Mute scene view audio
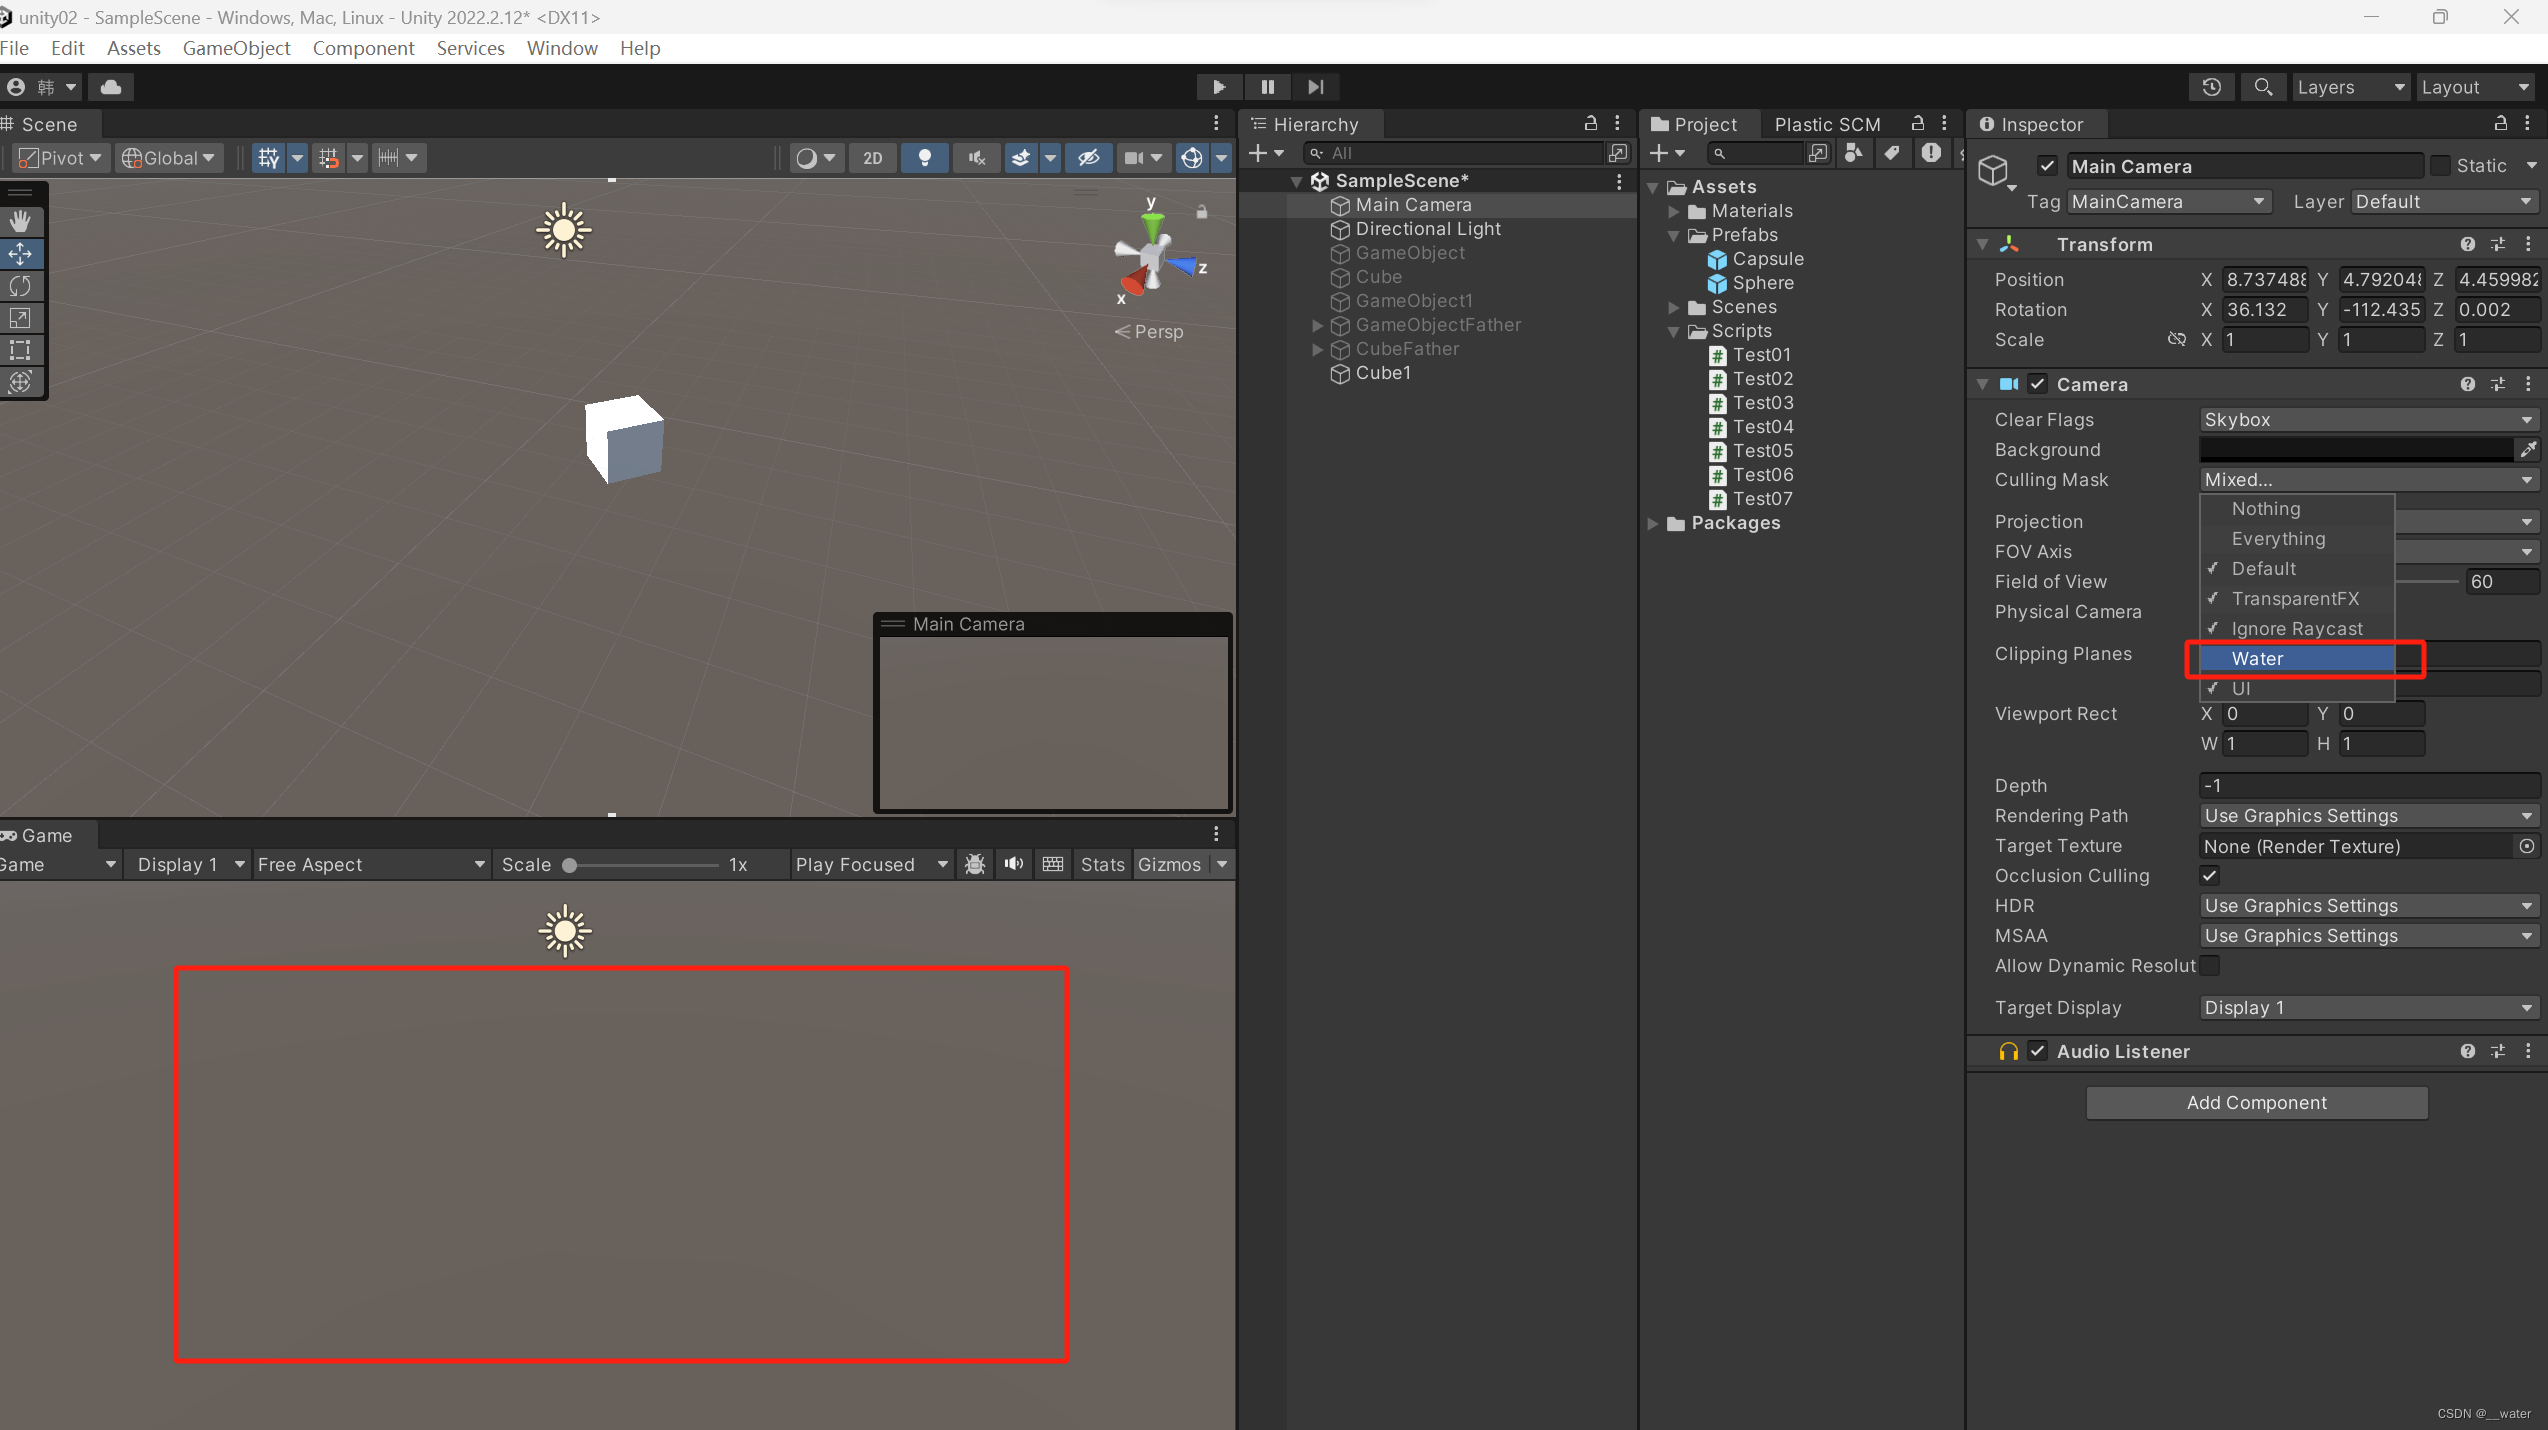The height and width of the screenshot is (1430, 2548). coord(975,158)
